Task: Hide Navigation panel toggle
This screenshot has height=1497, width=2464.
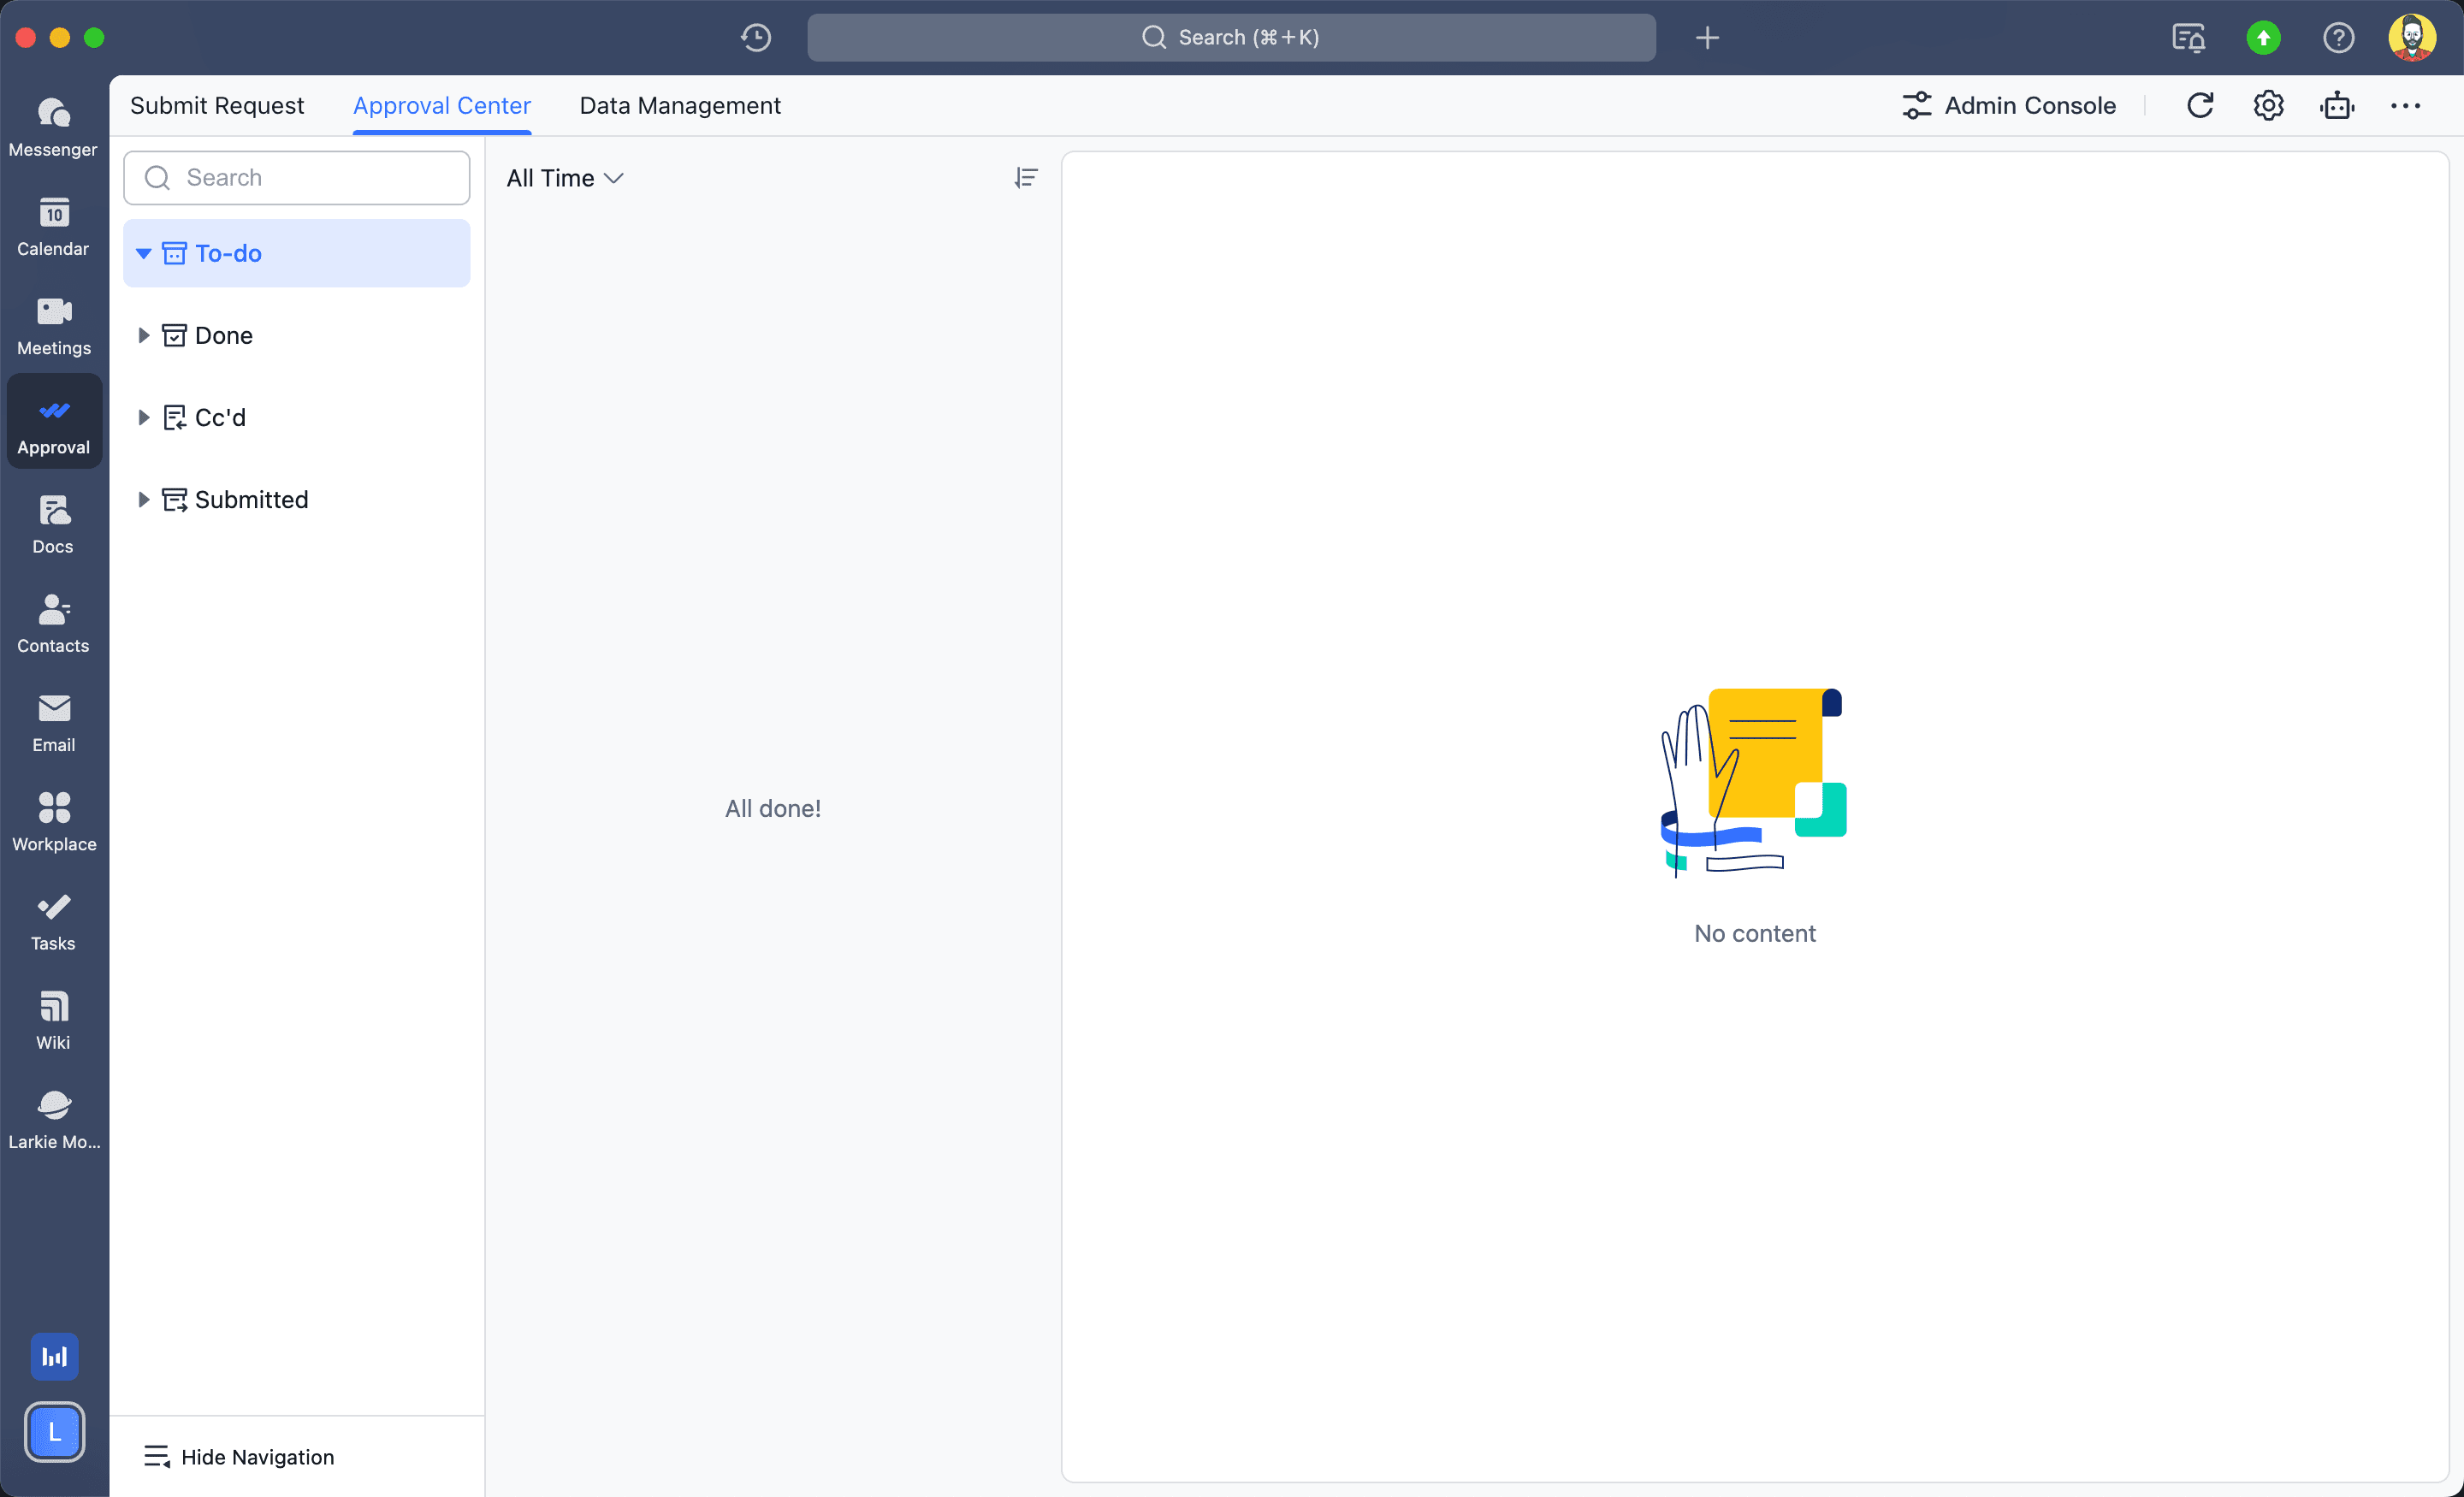Action: click(239, 1456)
